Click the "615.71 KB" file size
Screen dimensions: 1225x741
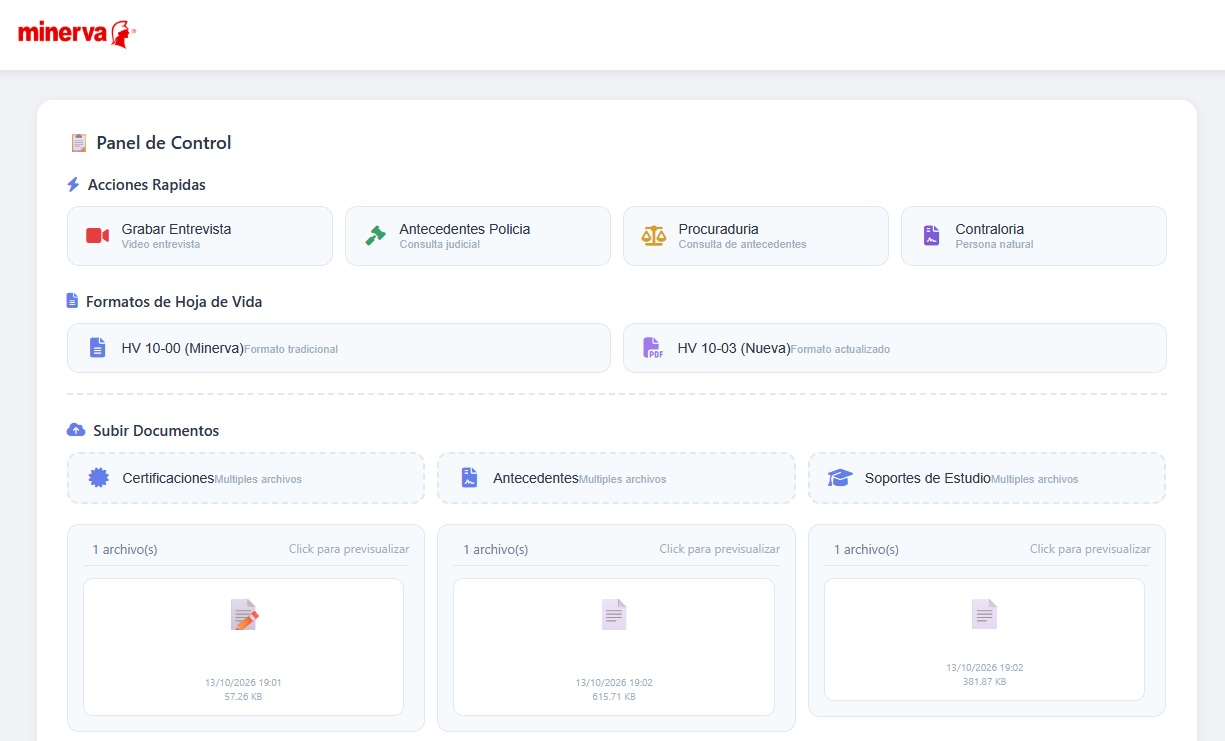[x=614, y=696]
